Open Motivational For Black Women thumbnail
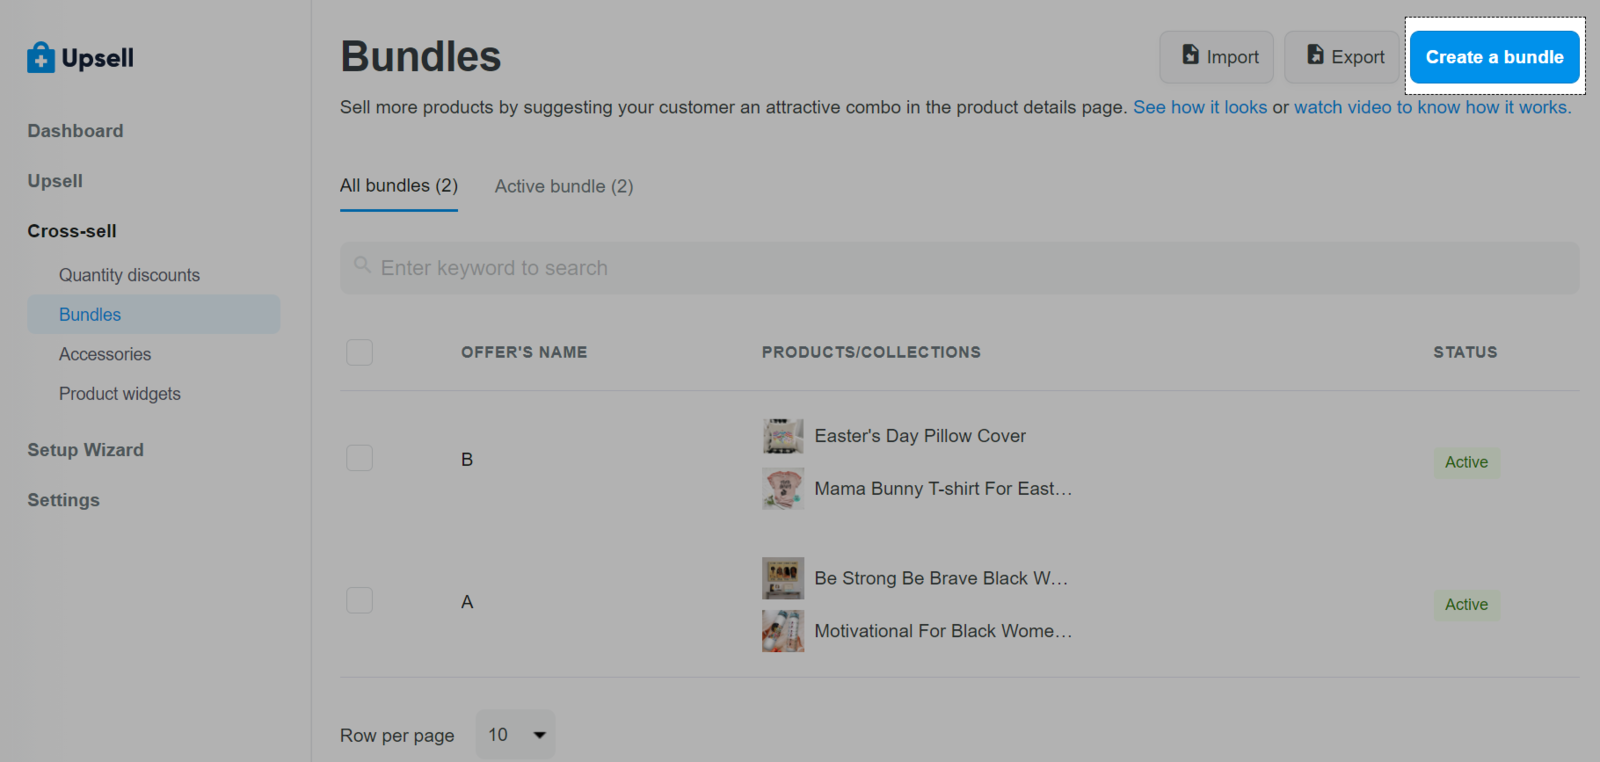Screen dimensions: 1600x762 (x=783, y=631)
